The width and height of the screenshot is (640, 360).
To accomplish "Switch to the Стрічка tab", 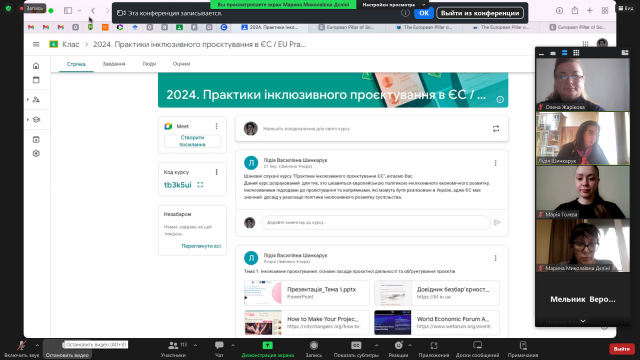I will (x=76, y=64).
